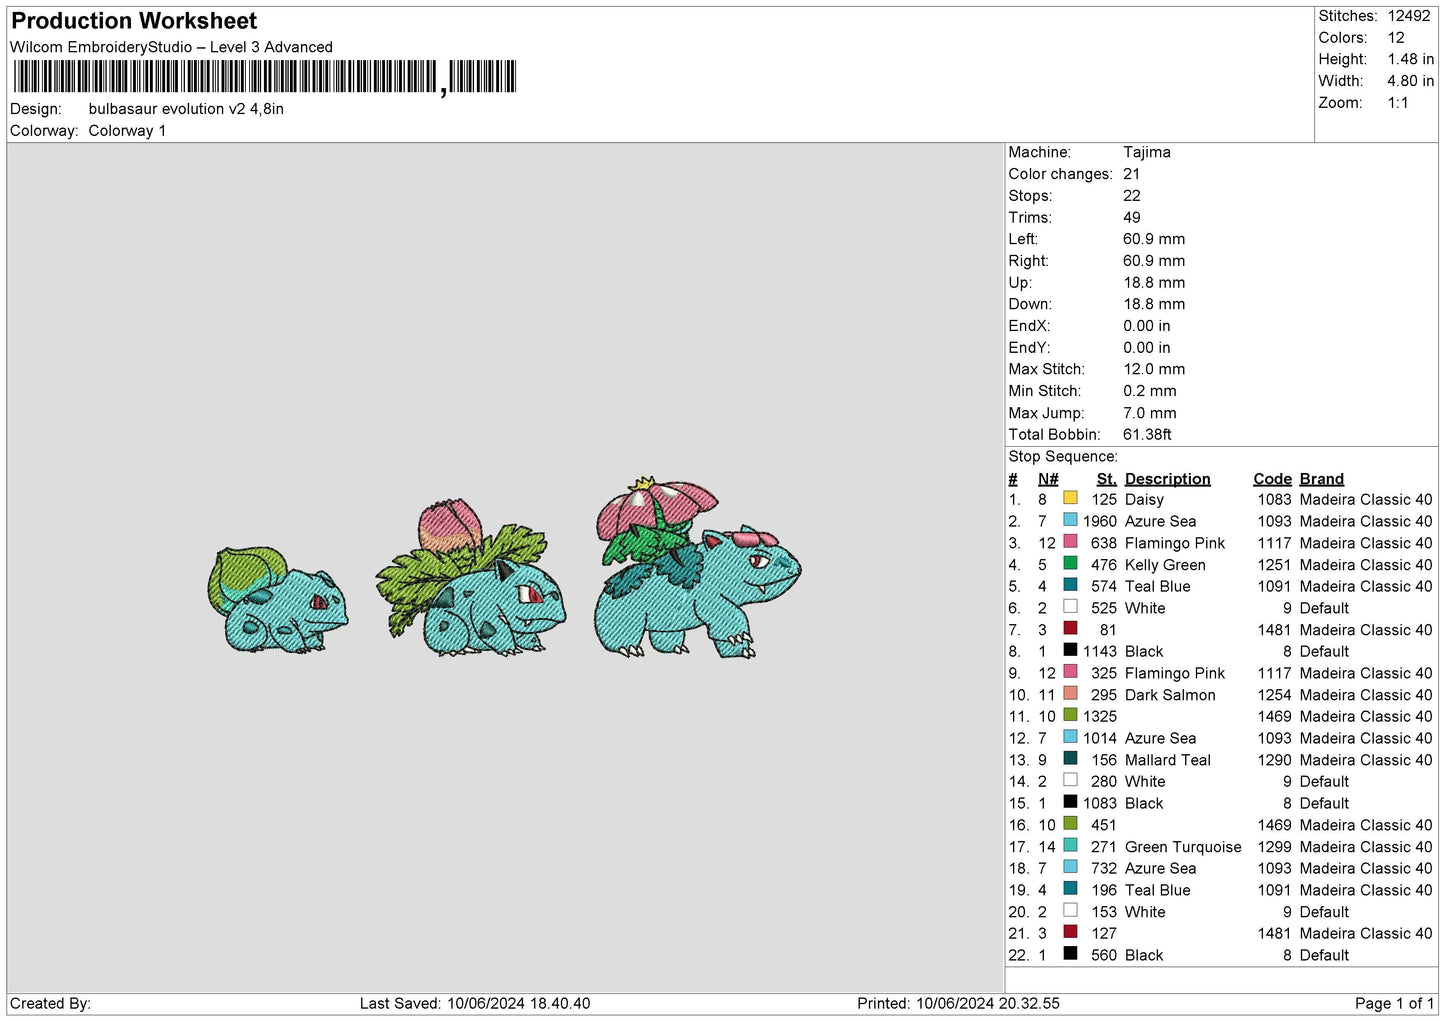Click the EndX value 0.00 in
1445x1021 pixels.
click(x=1147, y=326)
